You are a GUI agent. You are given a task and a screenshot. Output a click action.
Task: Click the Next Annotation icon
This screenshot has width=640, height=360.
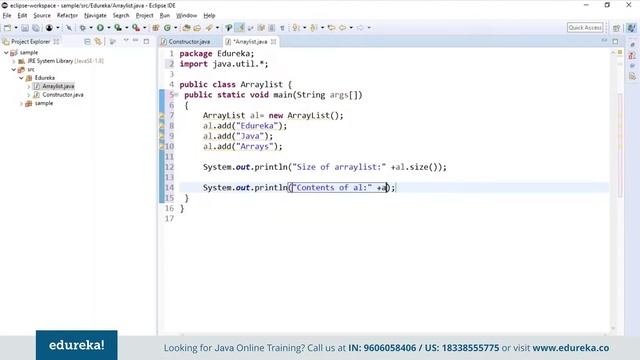click(x=296, y=28)
